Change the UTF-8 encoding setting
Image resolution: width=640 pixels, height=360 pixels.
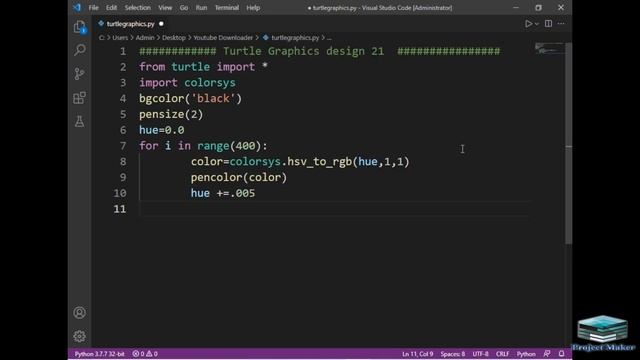point(480,354)
